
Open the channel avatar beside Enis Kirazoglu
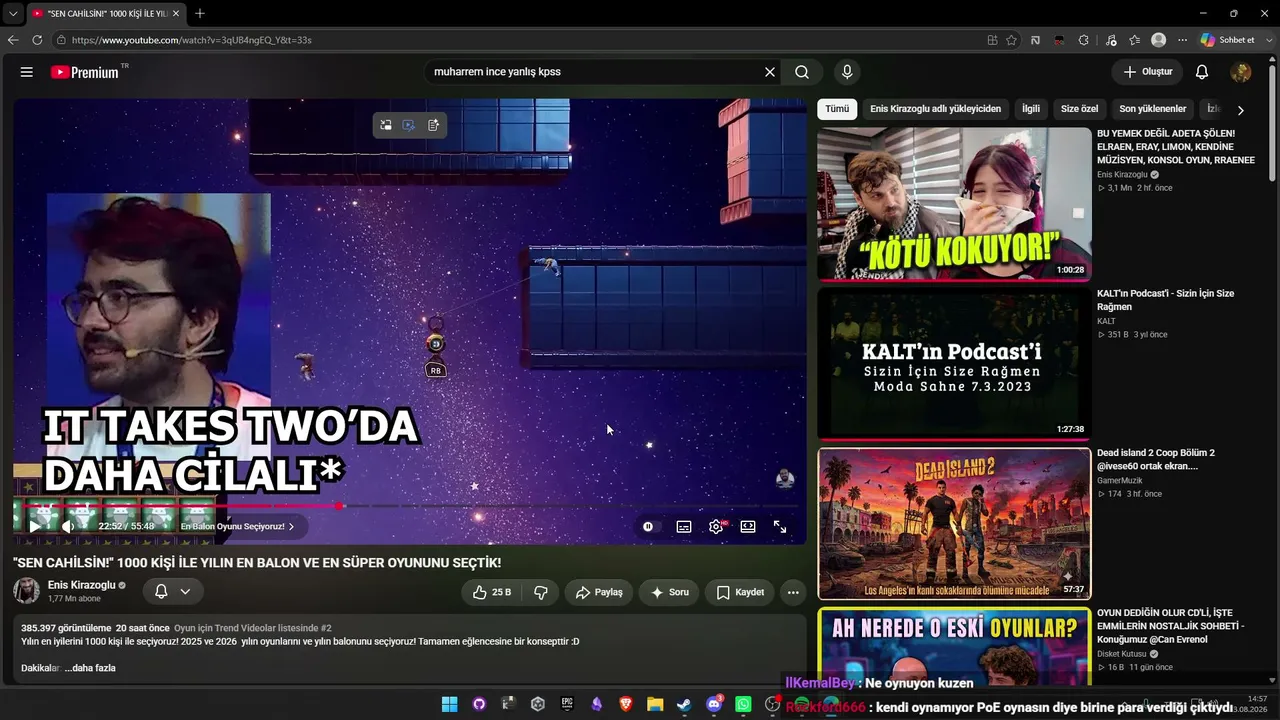(x=27, y=591)
